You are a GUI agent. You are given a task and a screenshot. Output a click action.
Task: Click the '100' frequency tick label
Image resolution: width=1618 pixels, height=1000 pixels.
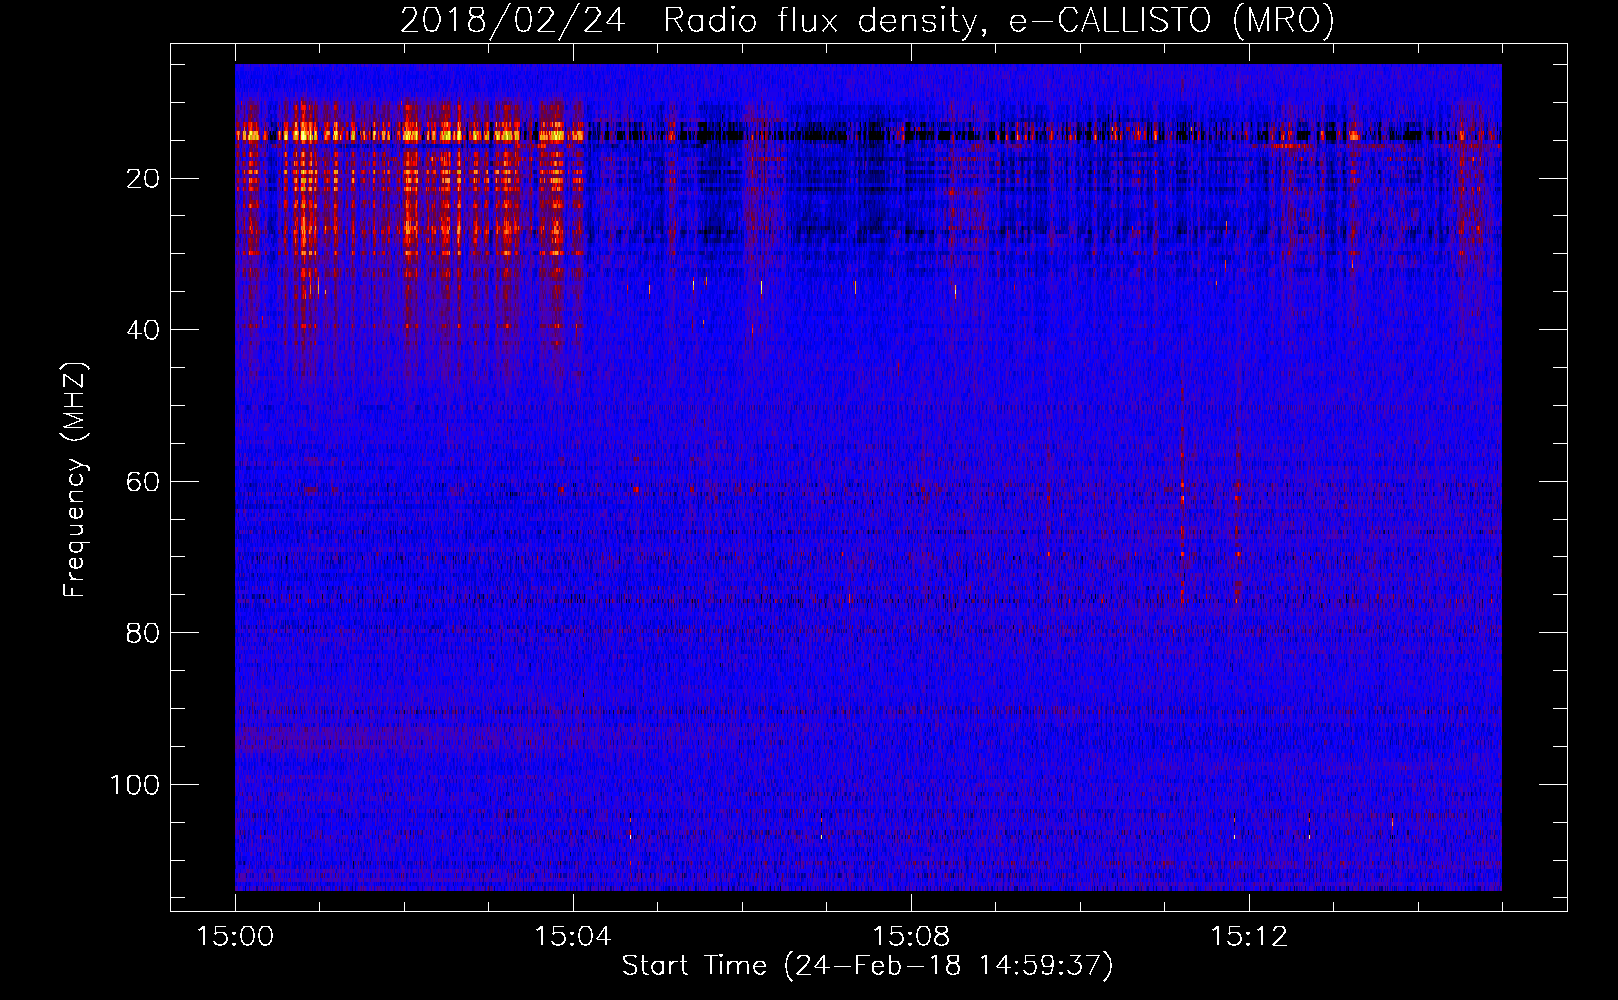click(x=135, y=785)
